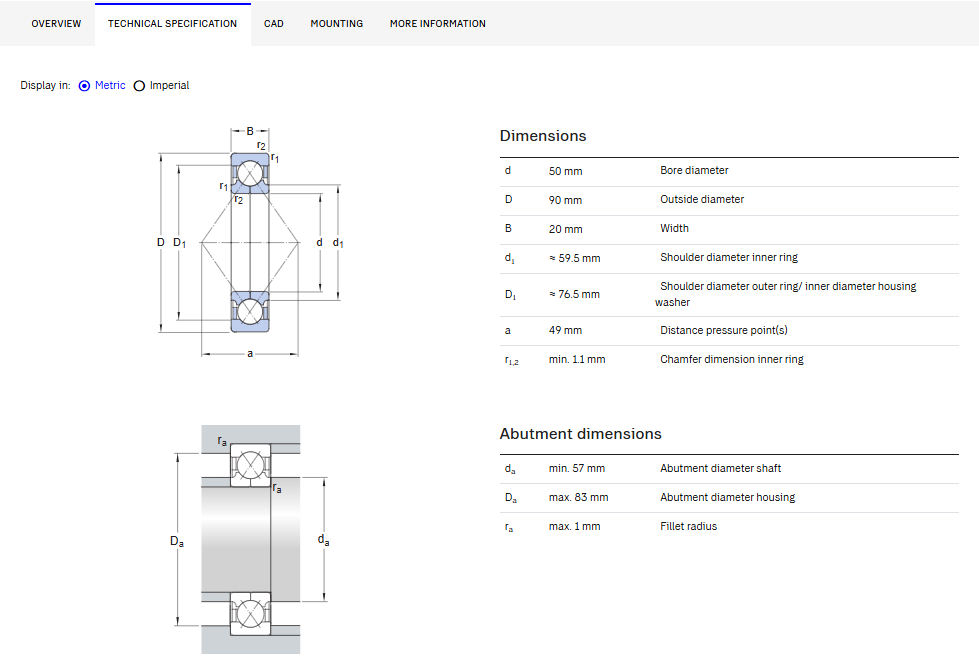The height and width of the screenshot is (670, 979).
Task: Choose the Imperial radio button
Action: point(139,86)
